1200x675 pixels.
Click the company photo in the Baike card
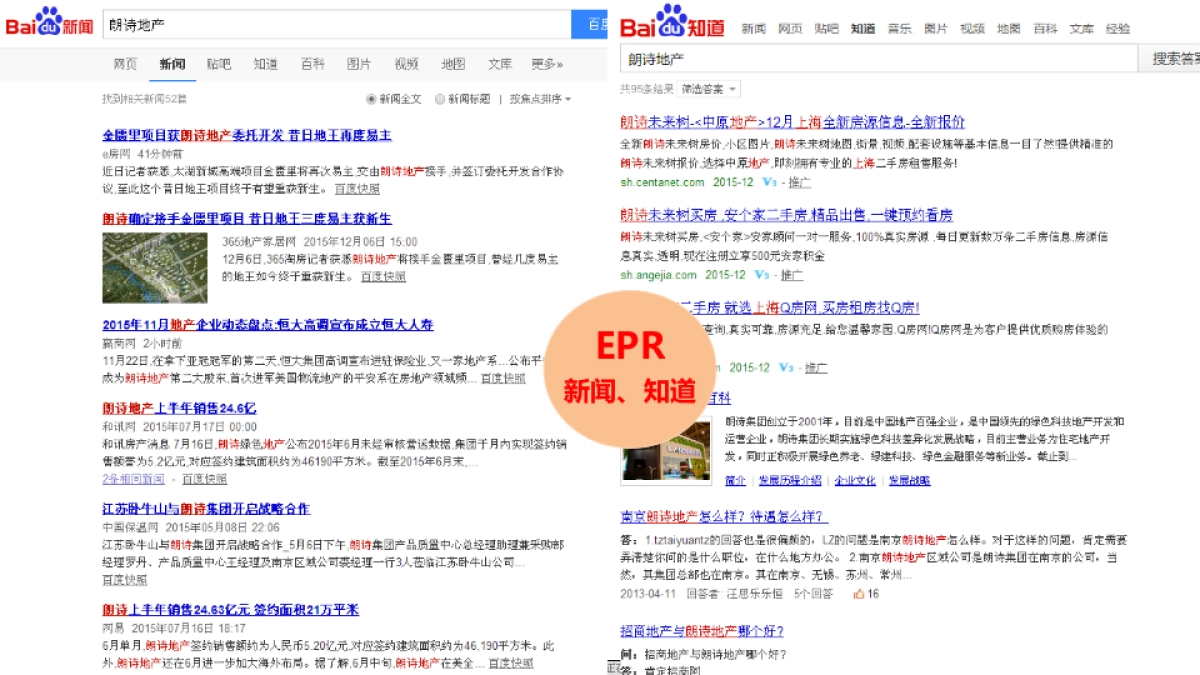tap(665, 450)
